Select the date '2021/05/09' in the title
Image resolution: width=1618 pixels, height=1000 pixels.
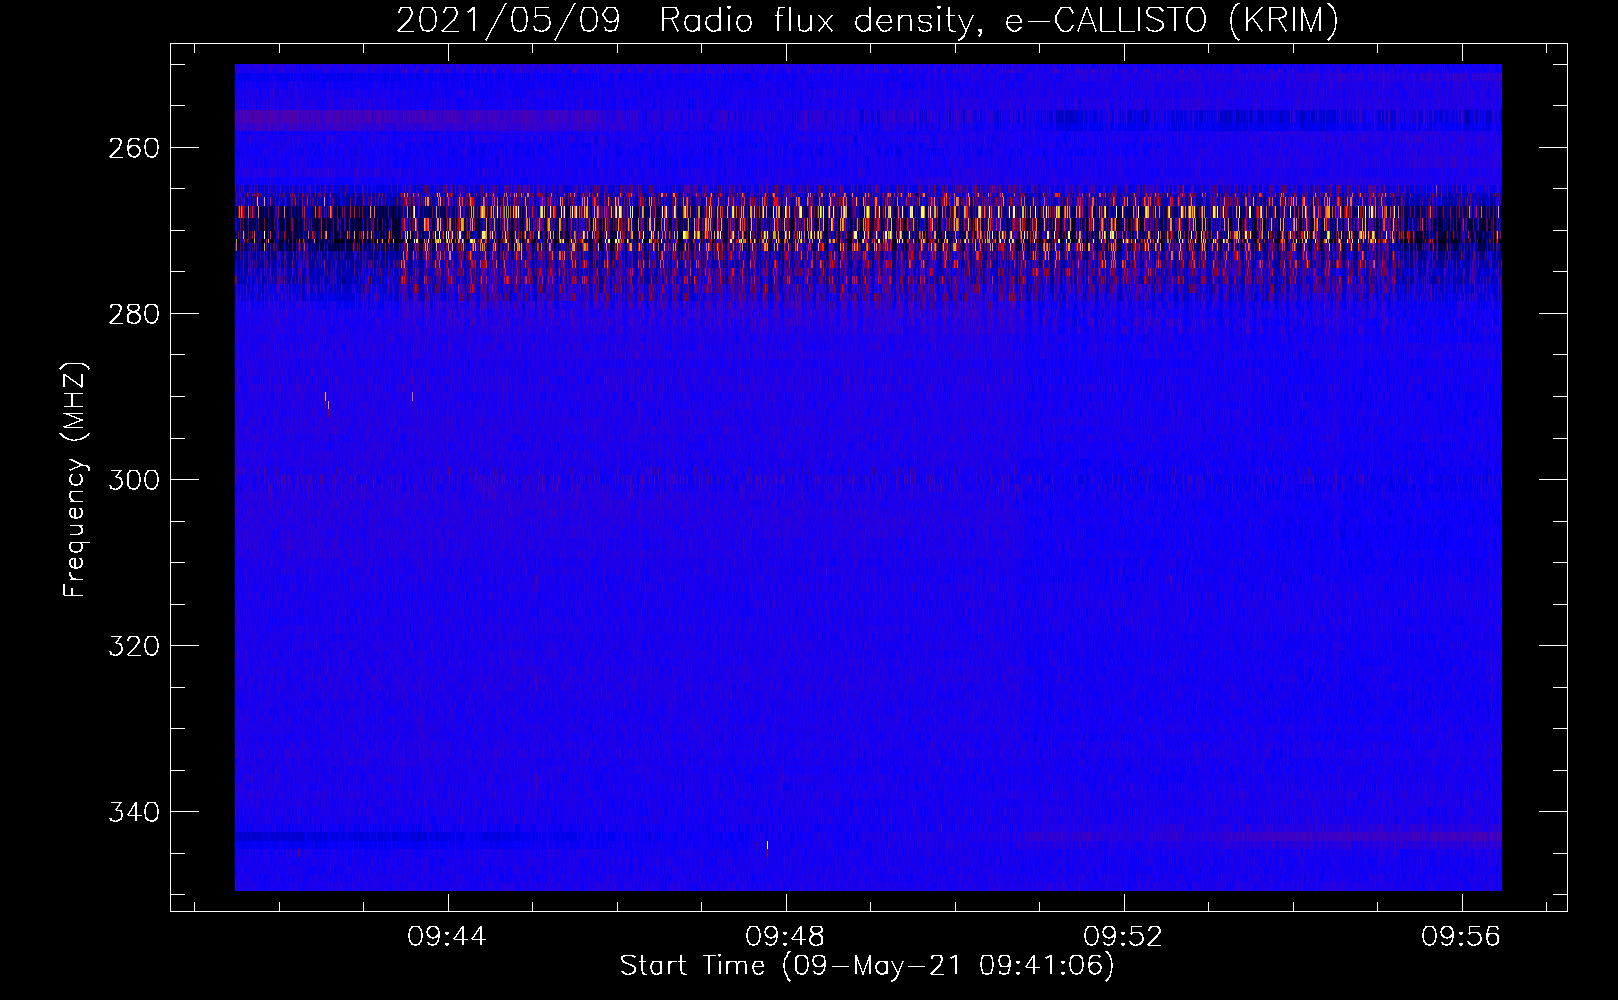pyautogui.click(x=508, y=20)
